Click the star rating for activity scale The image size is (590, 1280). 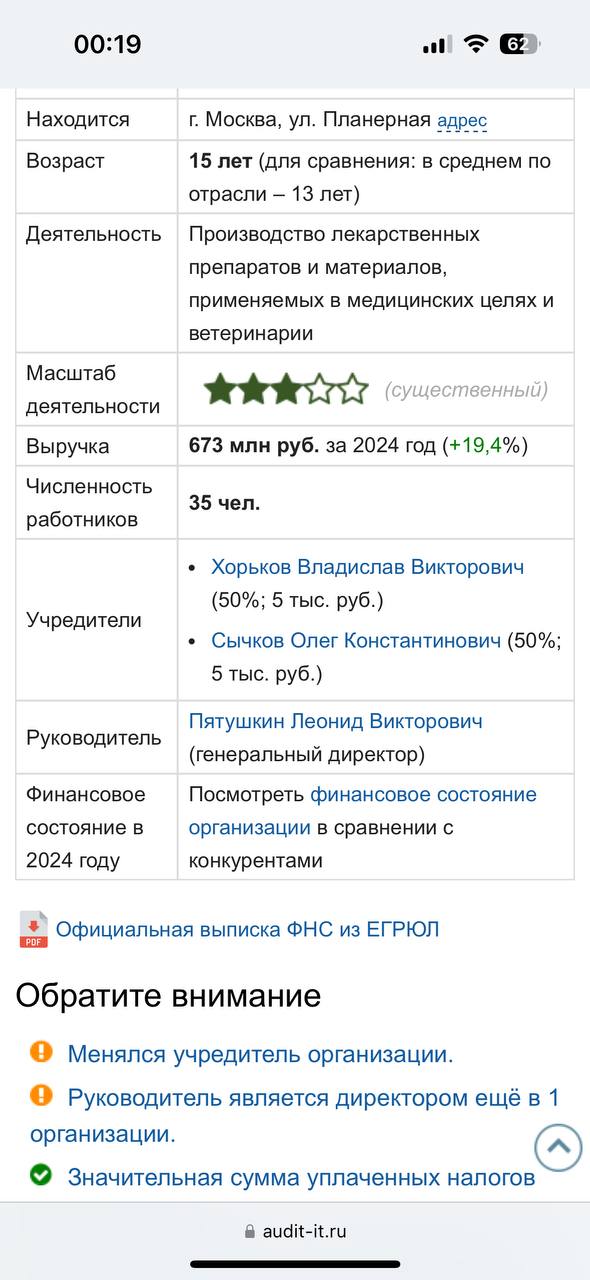pos(286,389)
